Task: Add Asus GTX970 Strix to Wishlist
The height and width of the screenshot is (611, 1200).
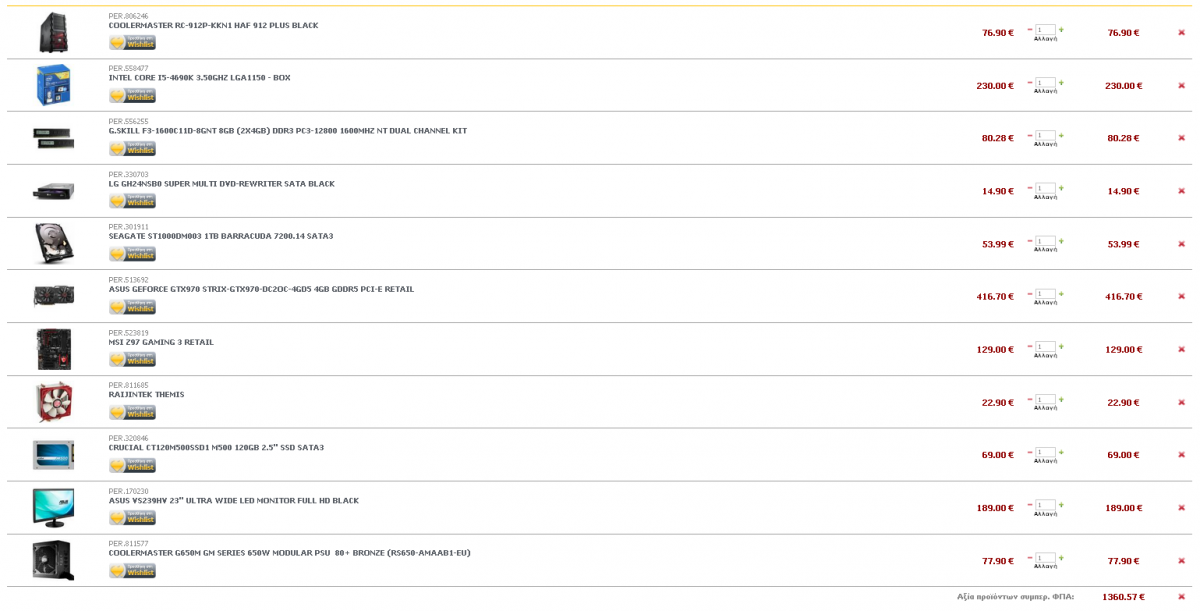Action: (x=132, y=307)
